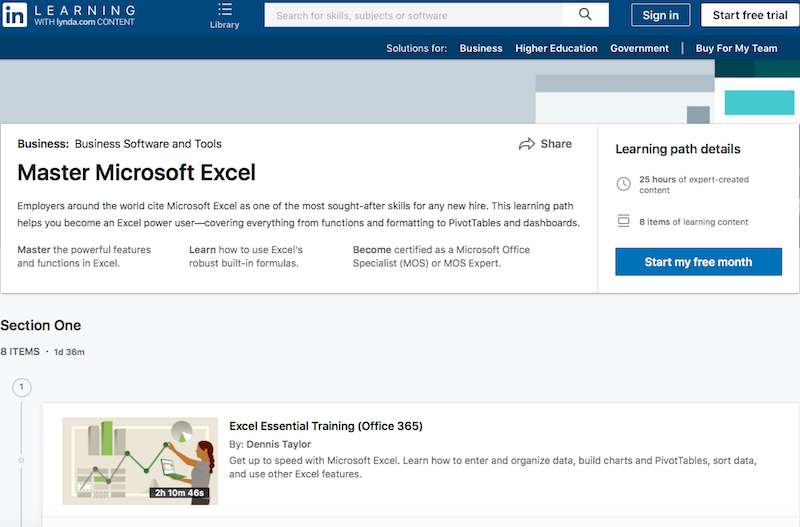This screenshot has height=527, width=800.
Task: Open the Library menu icon
Action: 224,9
